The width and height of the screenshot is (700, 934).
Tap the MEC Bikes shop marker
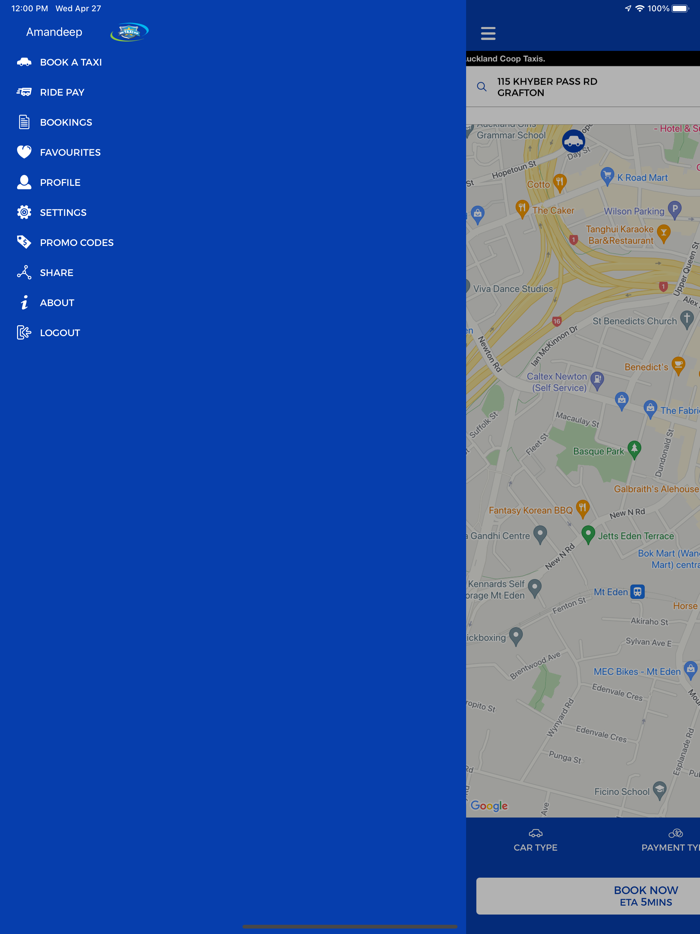coord(690,671)
